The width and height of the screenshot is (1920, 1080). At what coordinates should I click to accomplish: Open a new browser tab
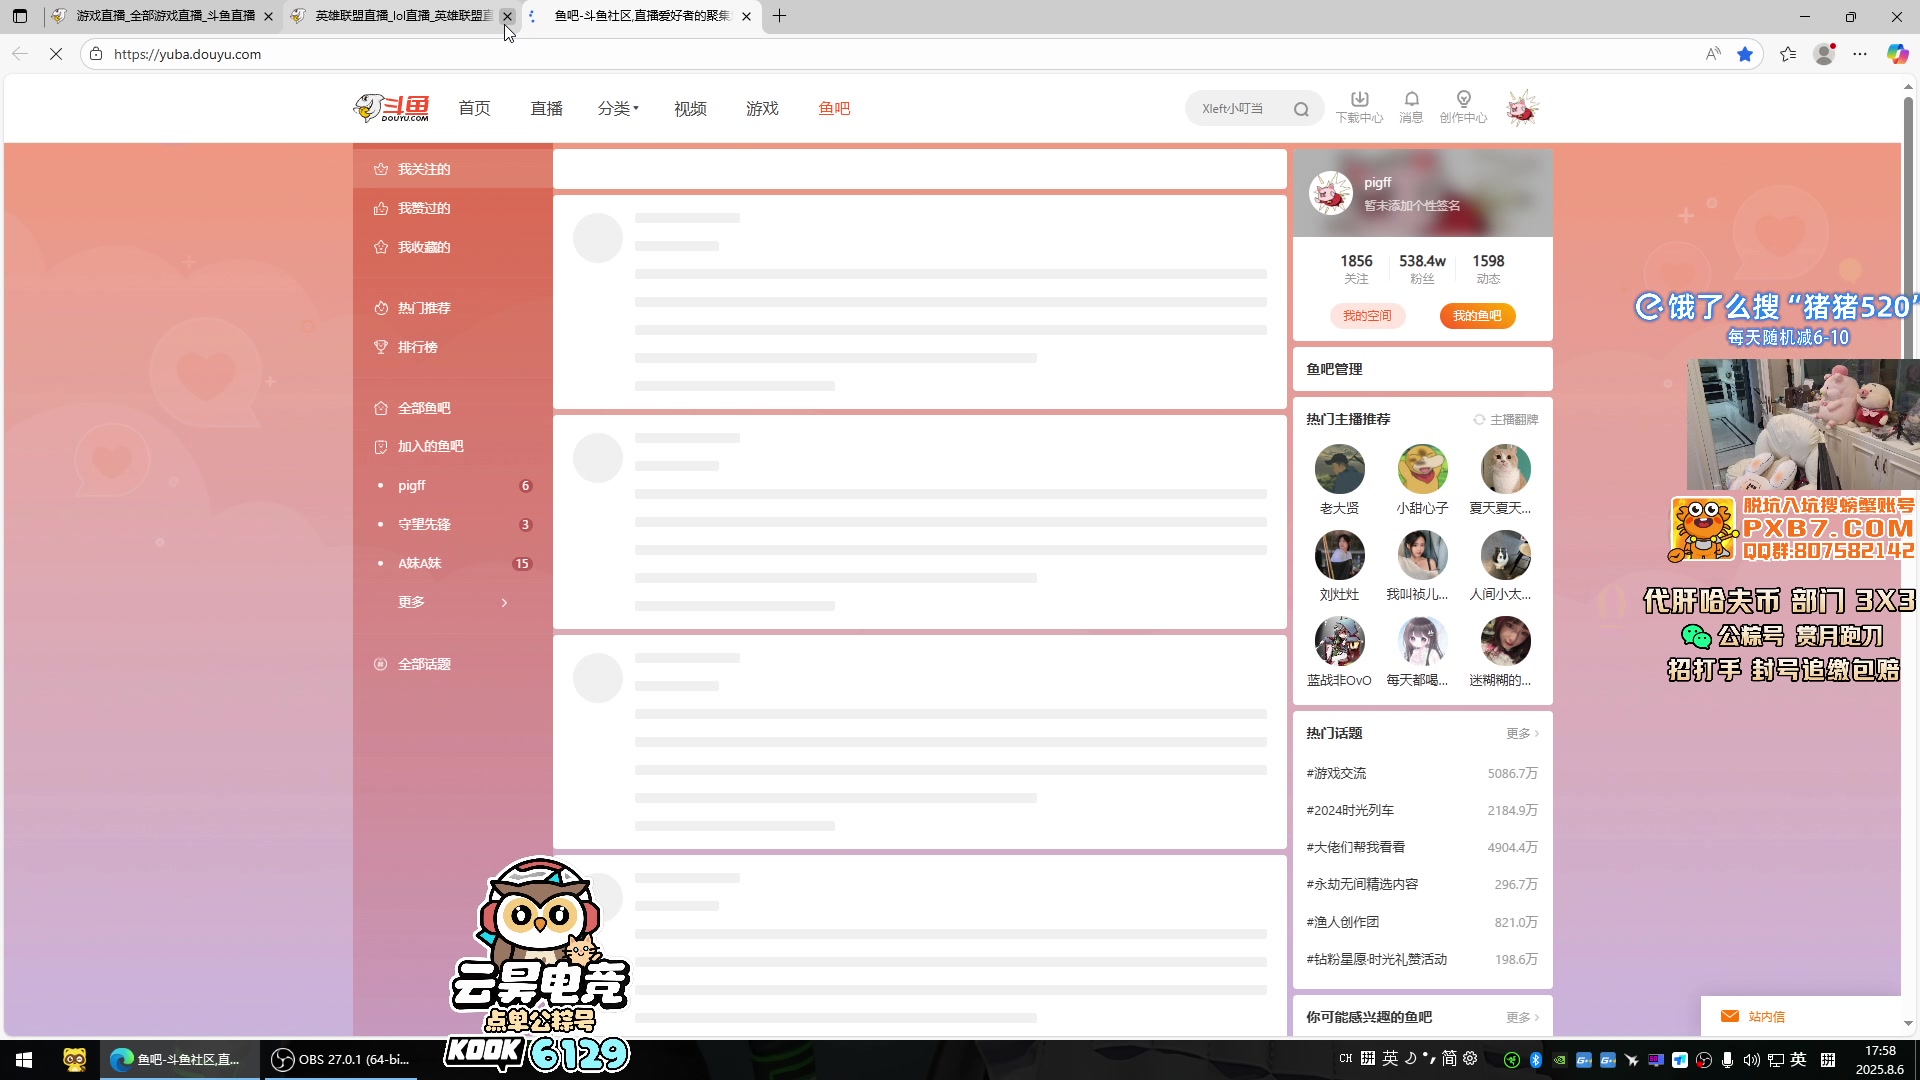pos(780,16)
